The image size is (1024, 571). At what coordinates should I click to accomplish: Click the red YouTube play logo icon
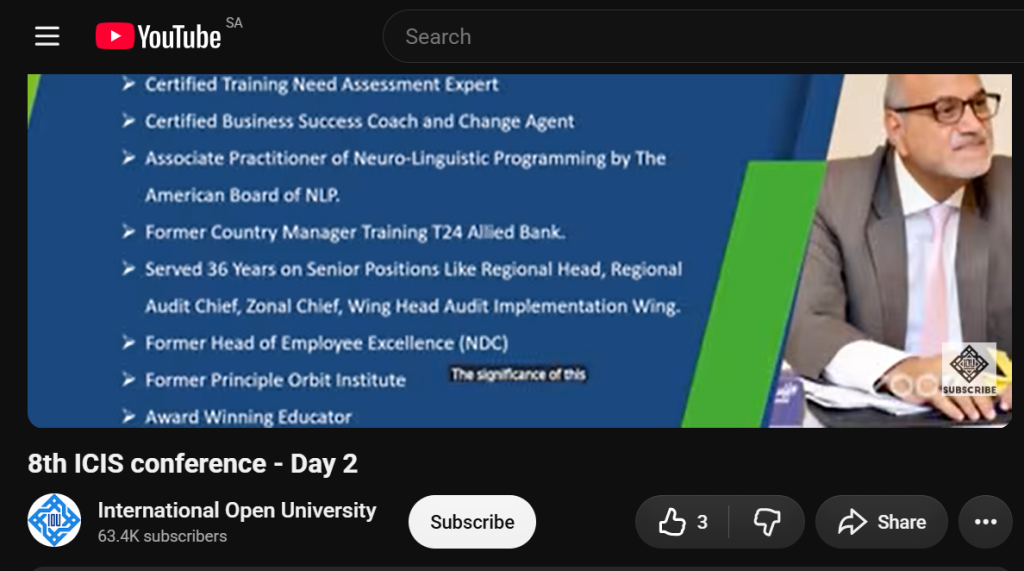click(115, 36)
